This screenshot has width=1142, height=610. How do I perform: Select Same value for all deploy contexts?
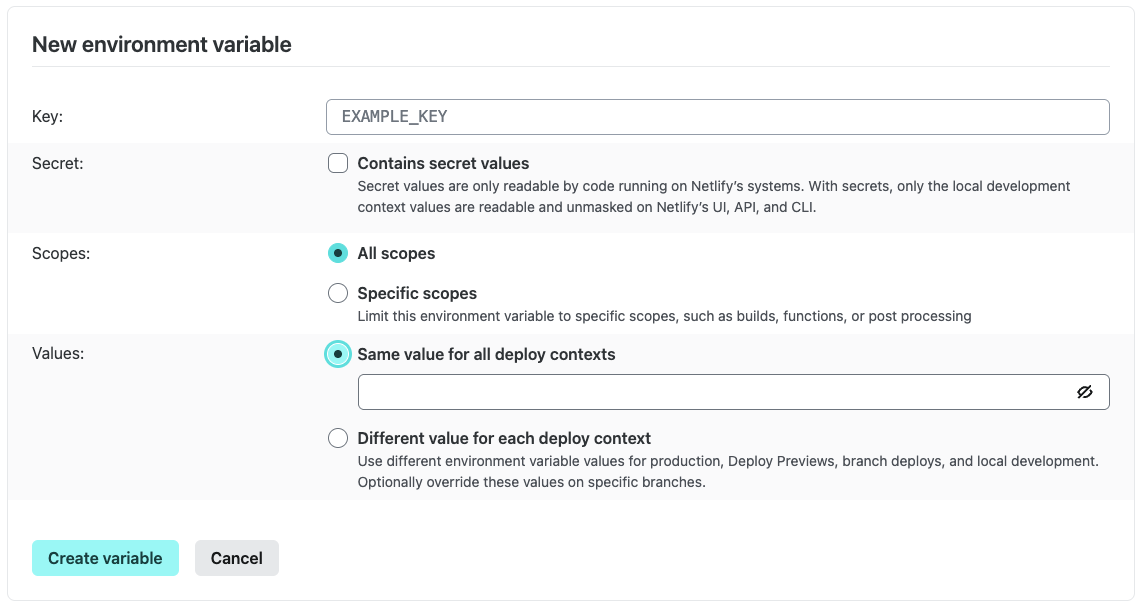[337, 354]
